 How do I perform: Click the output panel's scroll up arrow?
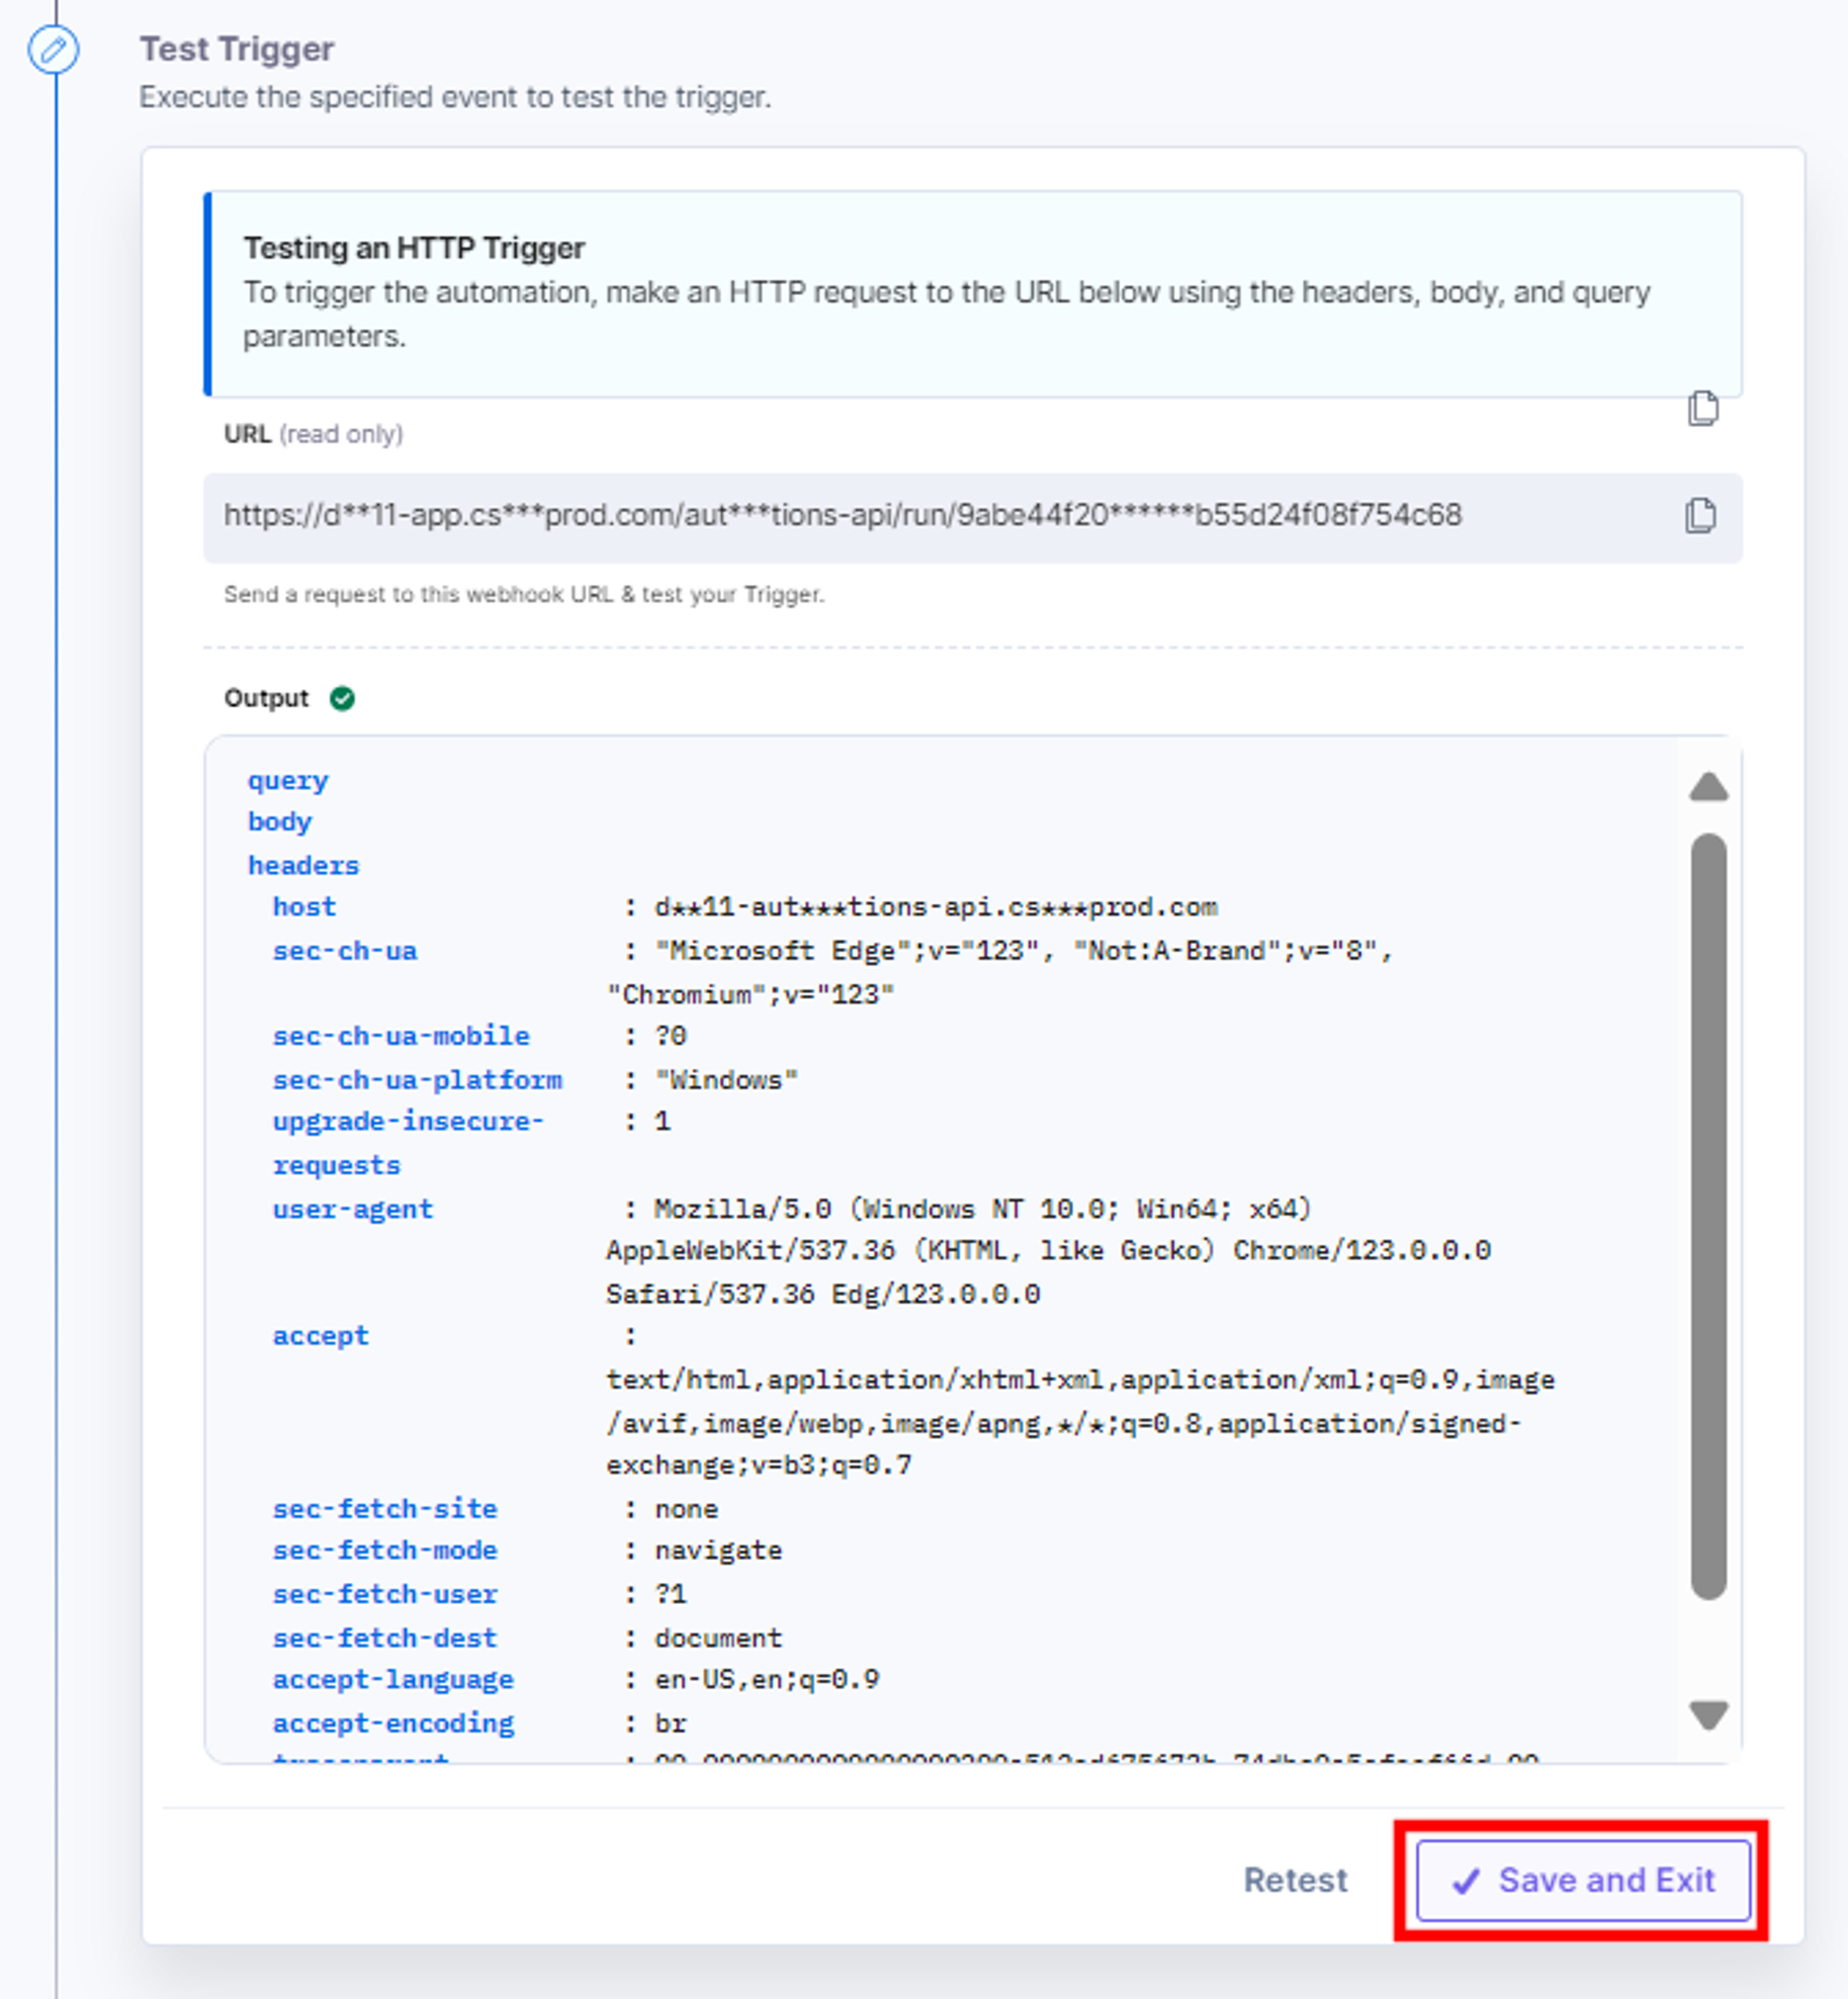[x=1708, y=788]
